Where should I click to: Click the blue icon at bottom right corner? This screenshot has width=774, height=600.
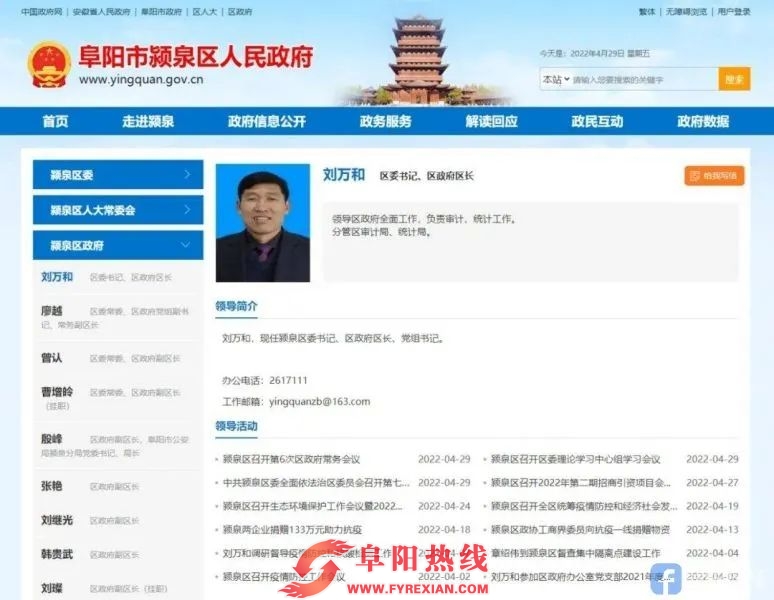665,578
